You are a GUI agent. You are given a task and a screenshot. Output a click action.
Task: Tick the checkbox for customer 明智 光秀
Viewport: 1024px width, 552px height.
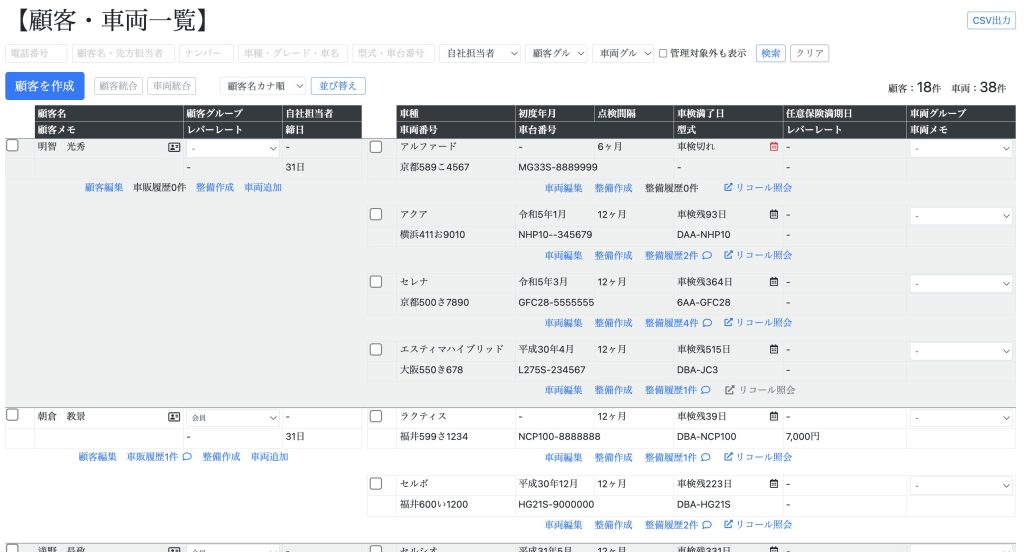click(x=12, y=145)
